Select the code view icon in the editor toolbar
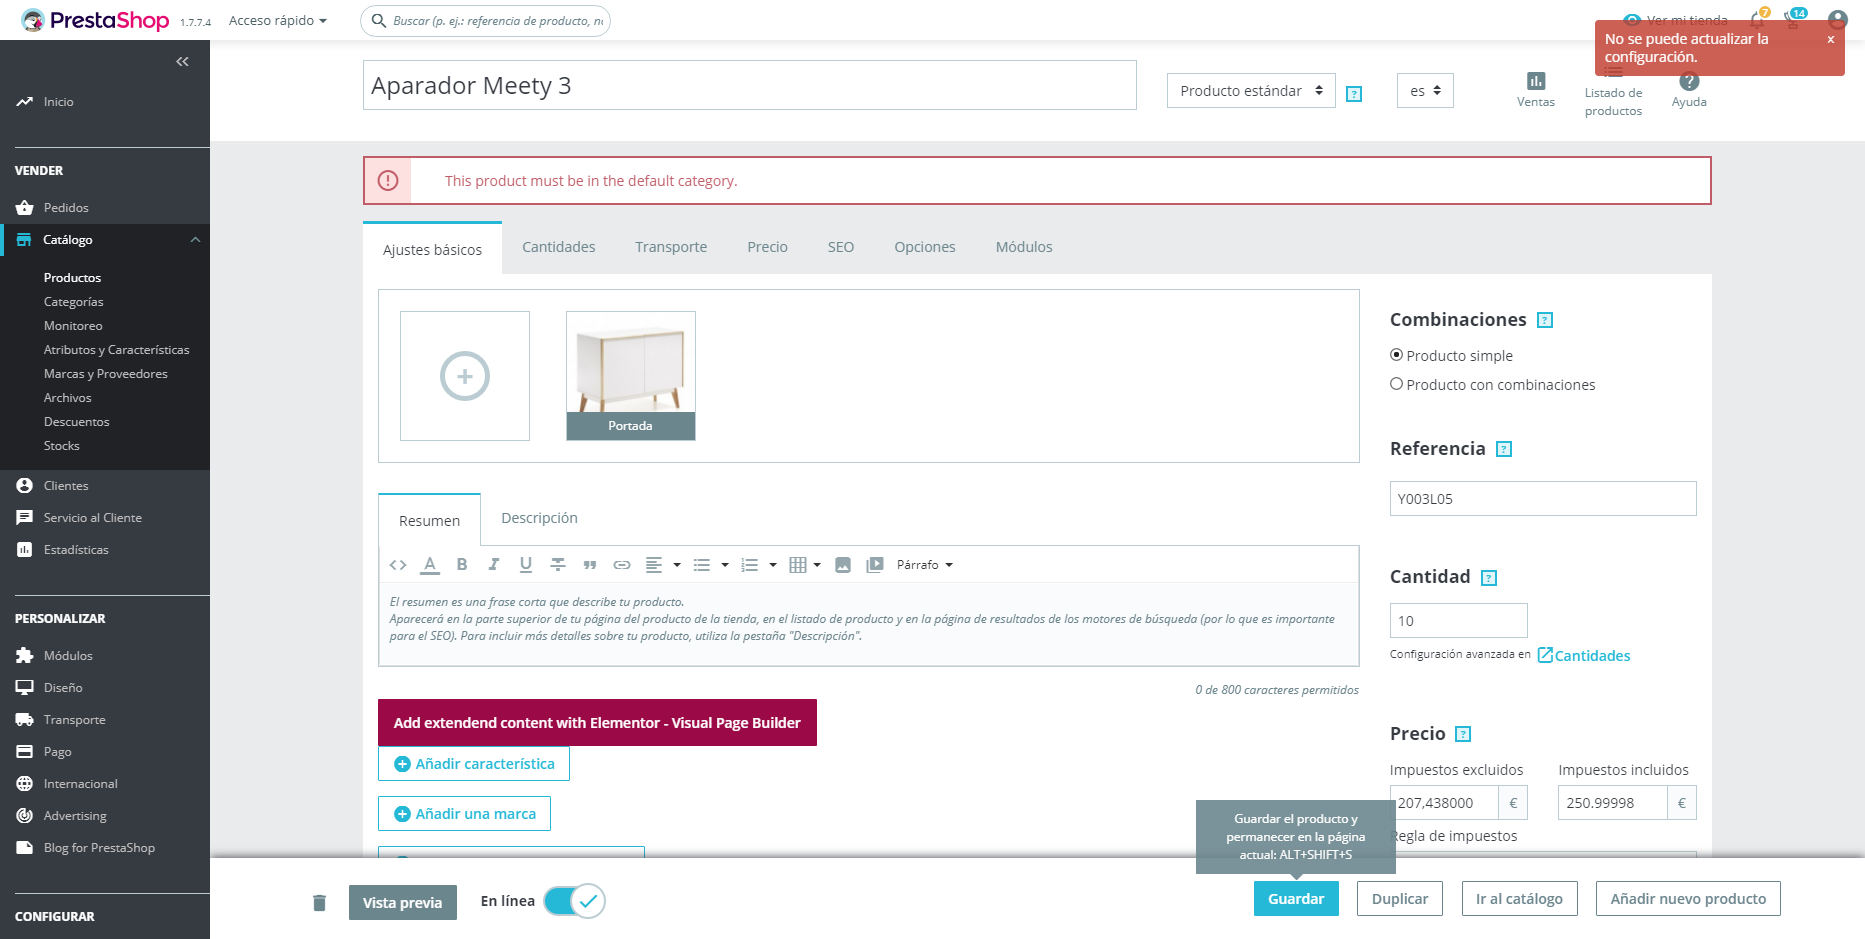 [397, 564]
